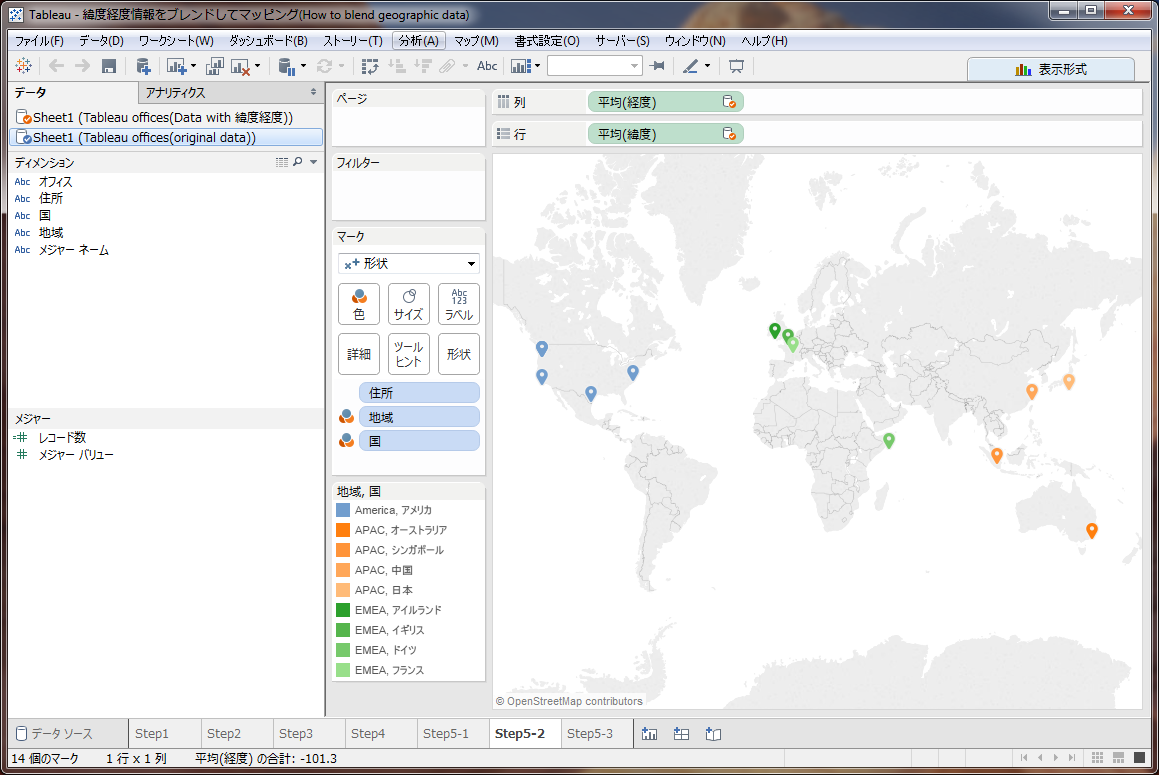The height and width of the screenshot is (775, 1159).
Task: Open the view cards dropdown arrow
Action: pyautogui.click(x=537, y=66)
